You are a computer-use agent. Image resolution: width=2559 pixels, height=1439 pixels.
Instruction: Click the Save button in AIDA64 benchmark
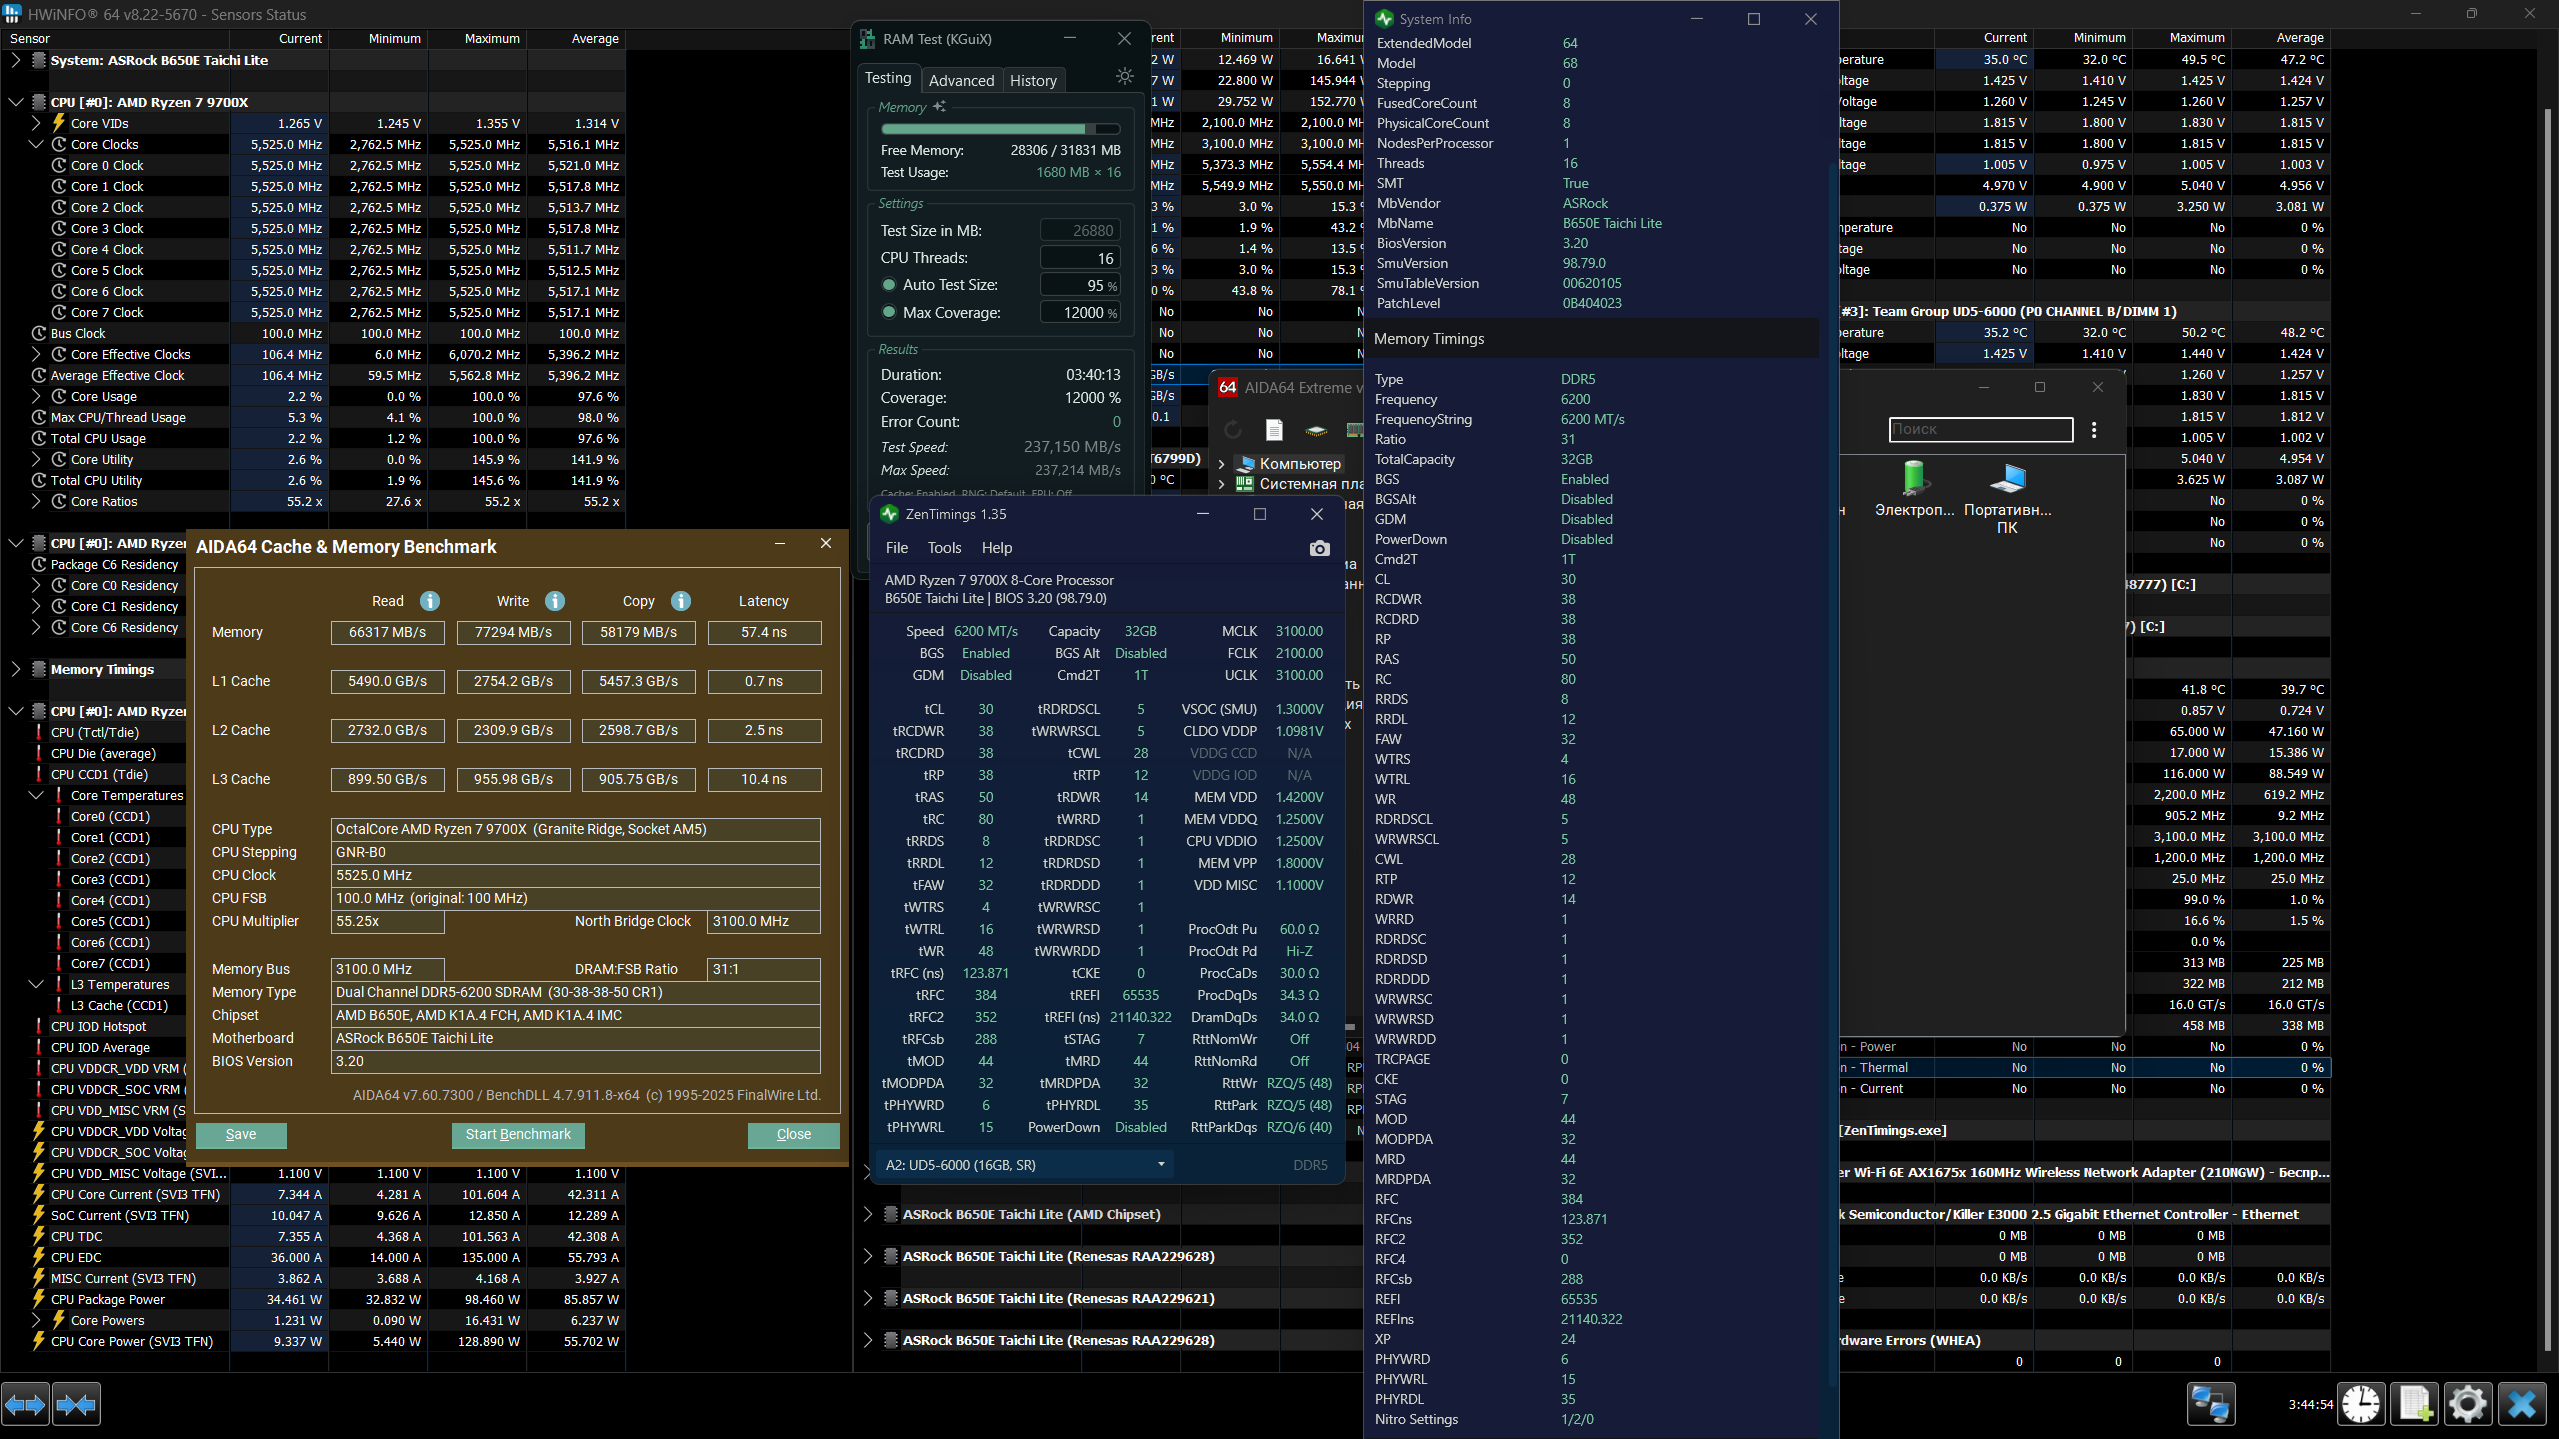(241, 1134)
